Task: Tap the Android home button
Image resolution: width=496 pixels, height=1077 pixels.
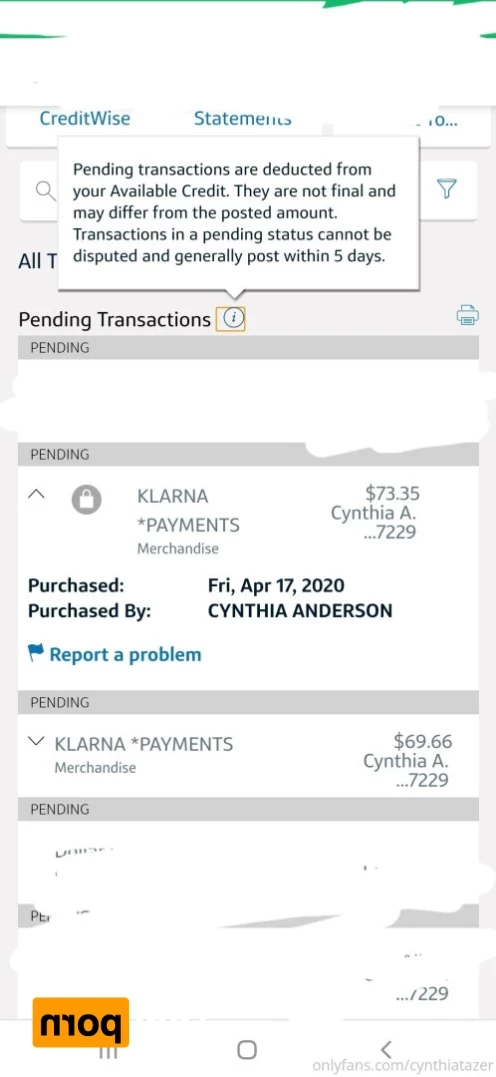Action: click(247, 1050)
